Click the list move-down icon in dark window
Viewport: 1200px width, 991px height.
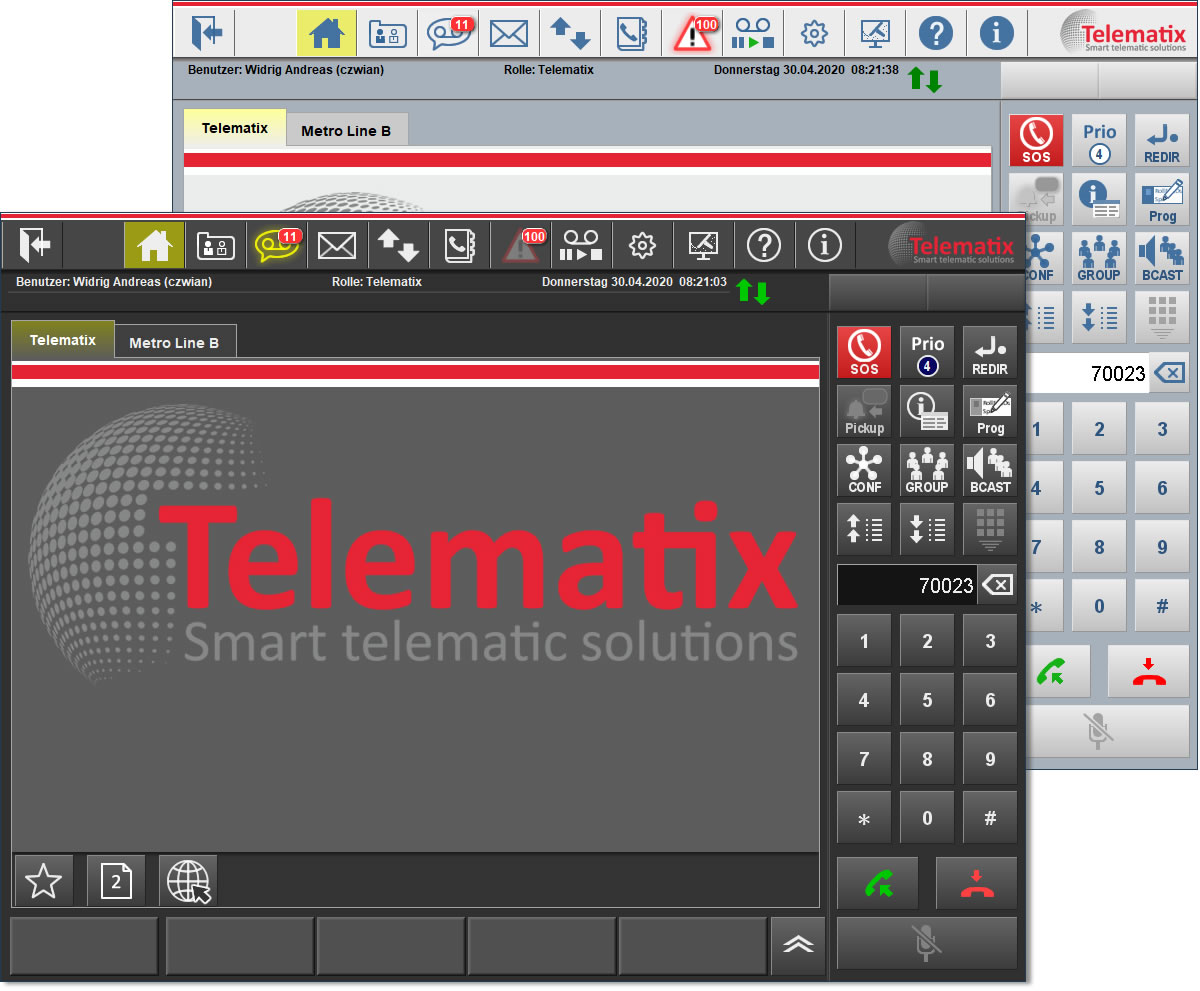[x=927, y=529]
